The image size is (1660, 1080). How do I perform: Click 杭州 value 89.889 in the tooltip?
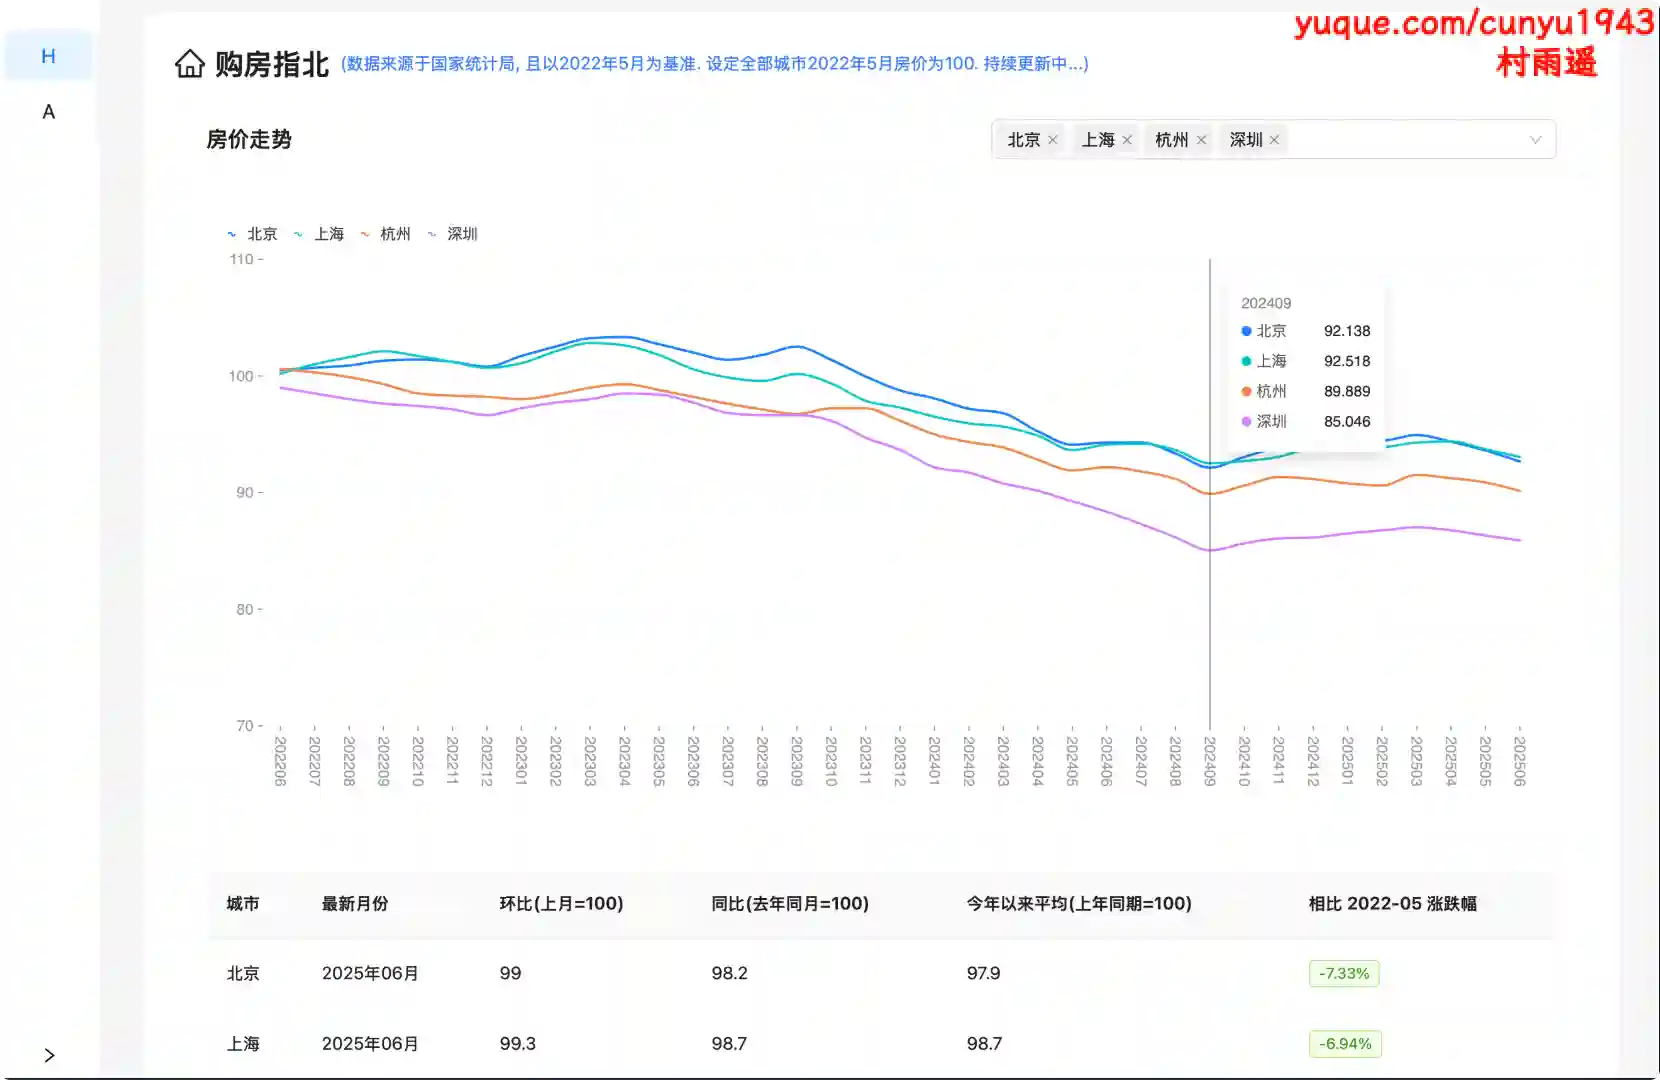click(x=1347, y=391)
